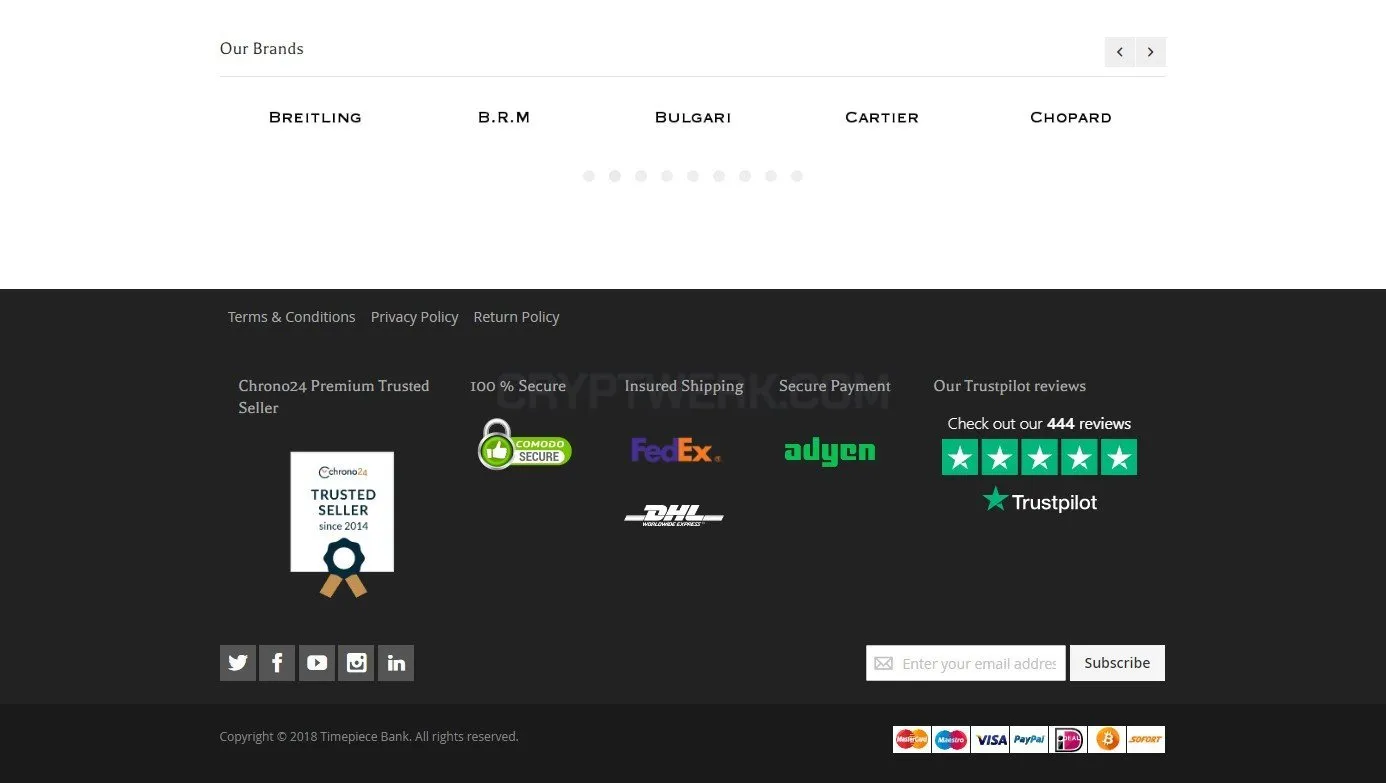Open the Terms & Conditions link
Screen dimensions: 1386x783
[x=291, y=317]
